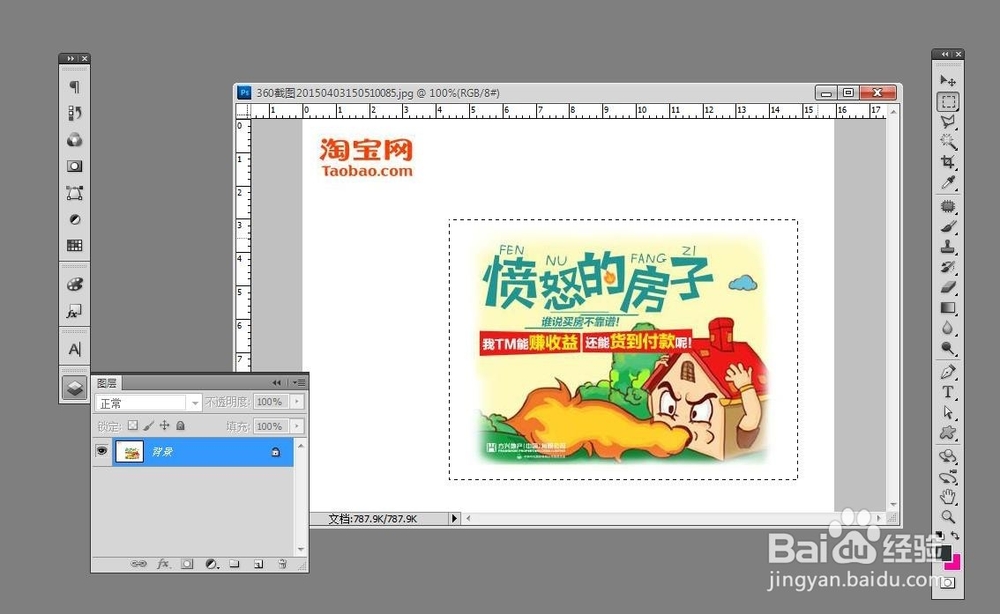Delete layer with trash button
The height and width of the screenshot is (614, 1000).
coord(283,564)
